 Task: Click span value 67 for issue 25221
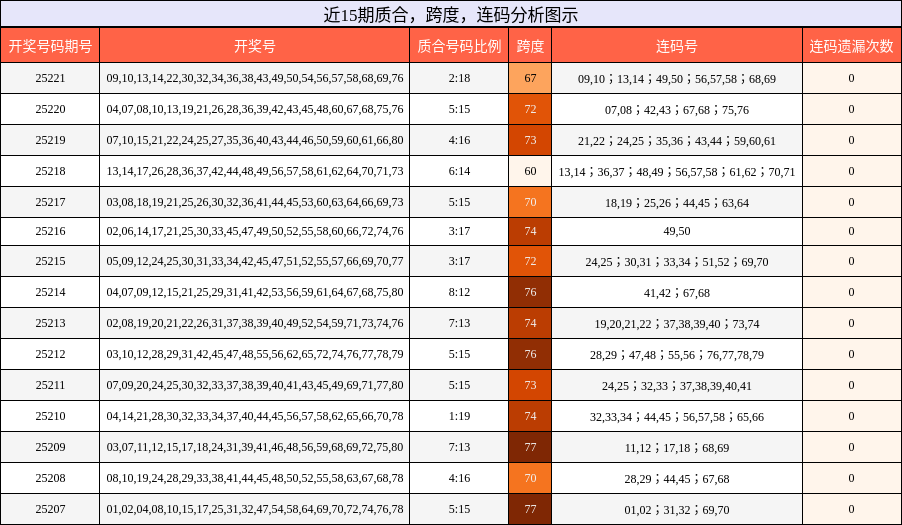pyautogui.click(x=530, y=78)
